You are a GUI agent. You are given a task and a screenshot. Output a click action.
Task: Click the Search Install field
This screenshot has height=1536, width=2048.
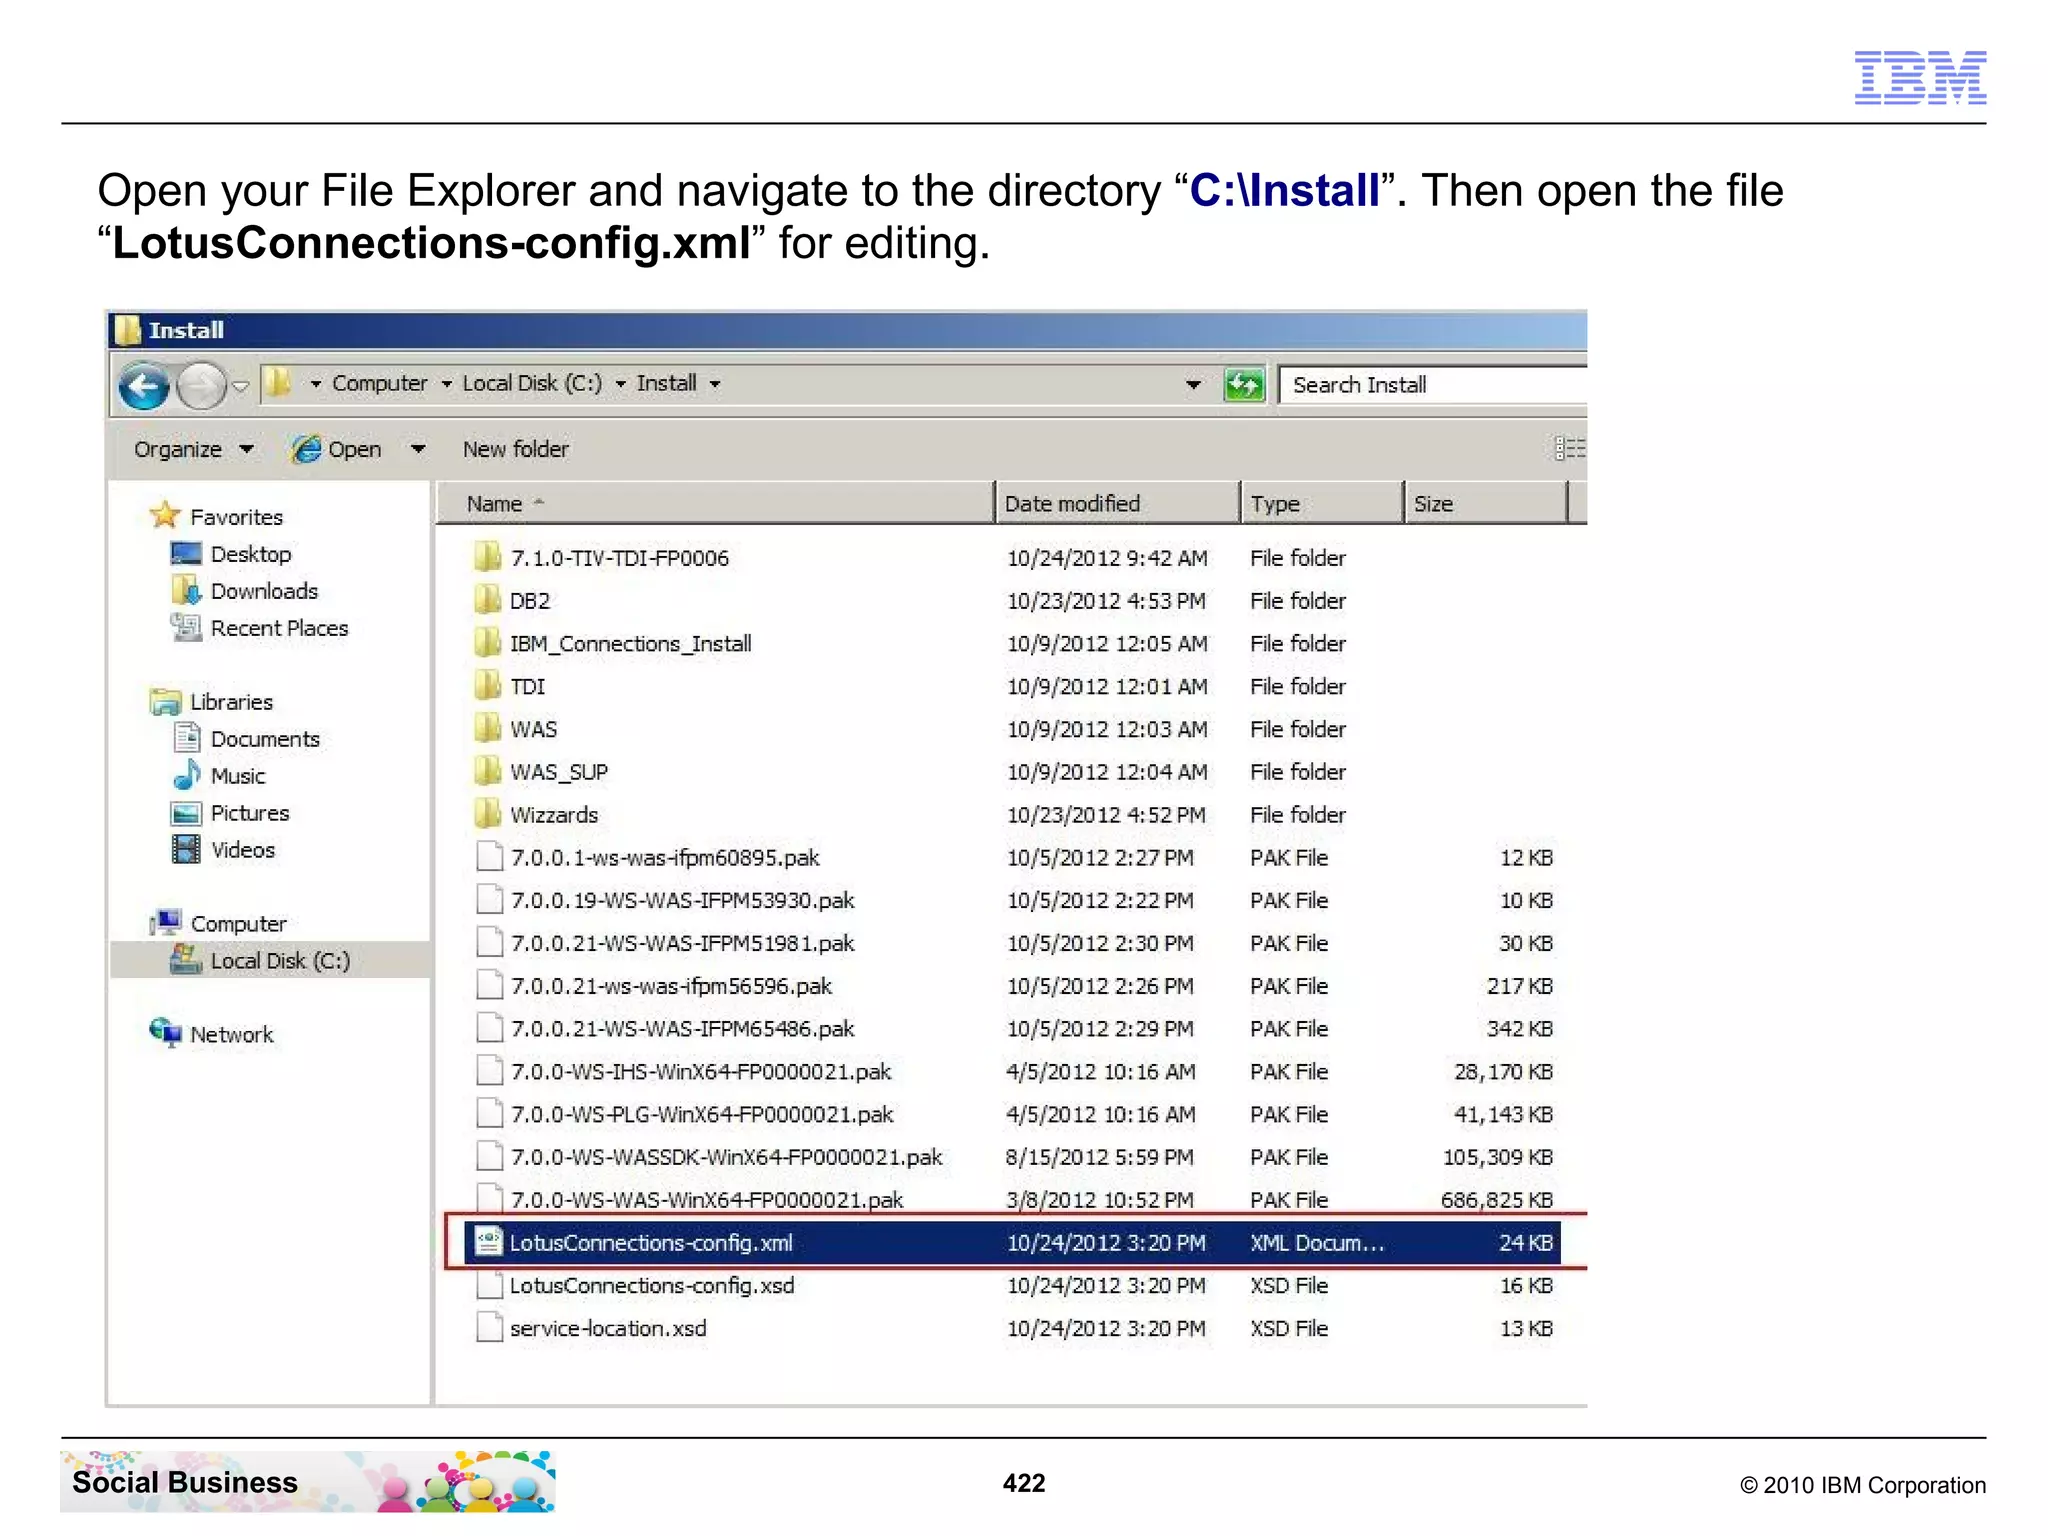(1433, 385)
